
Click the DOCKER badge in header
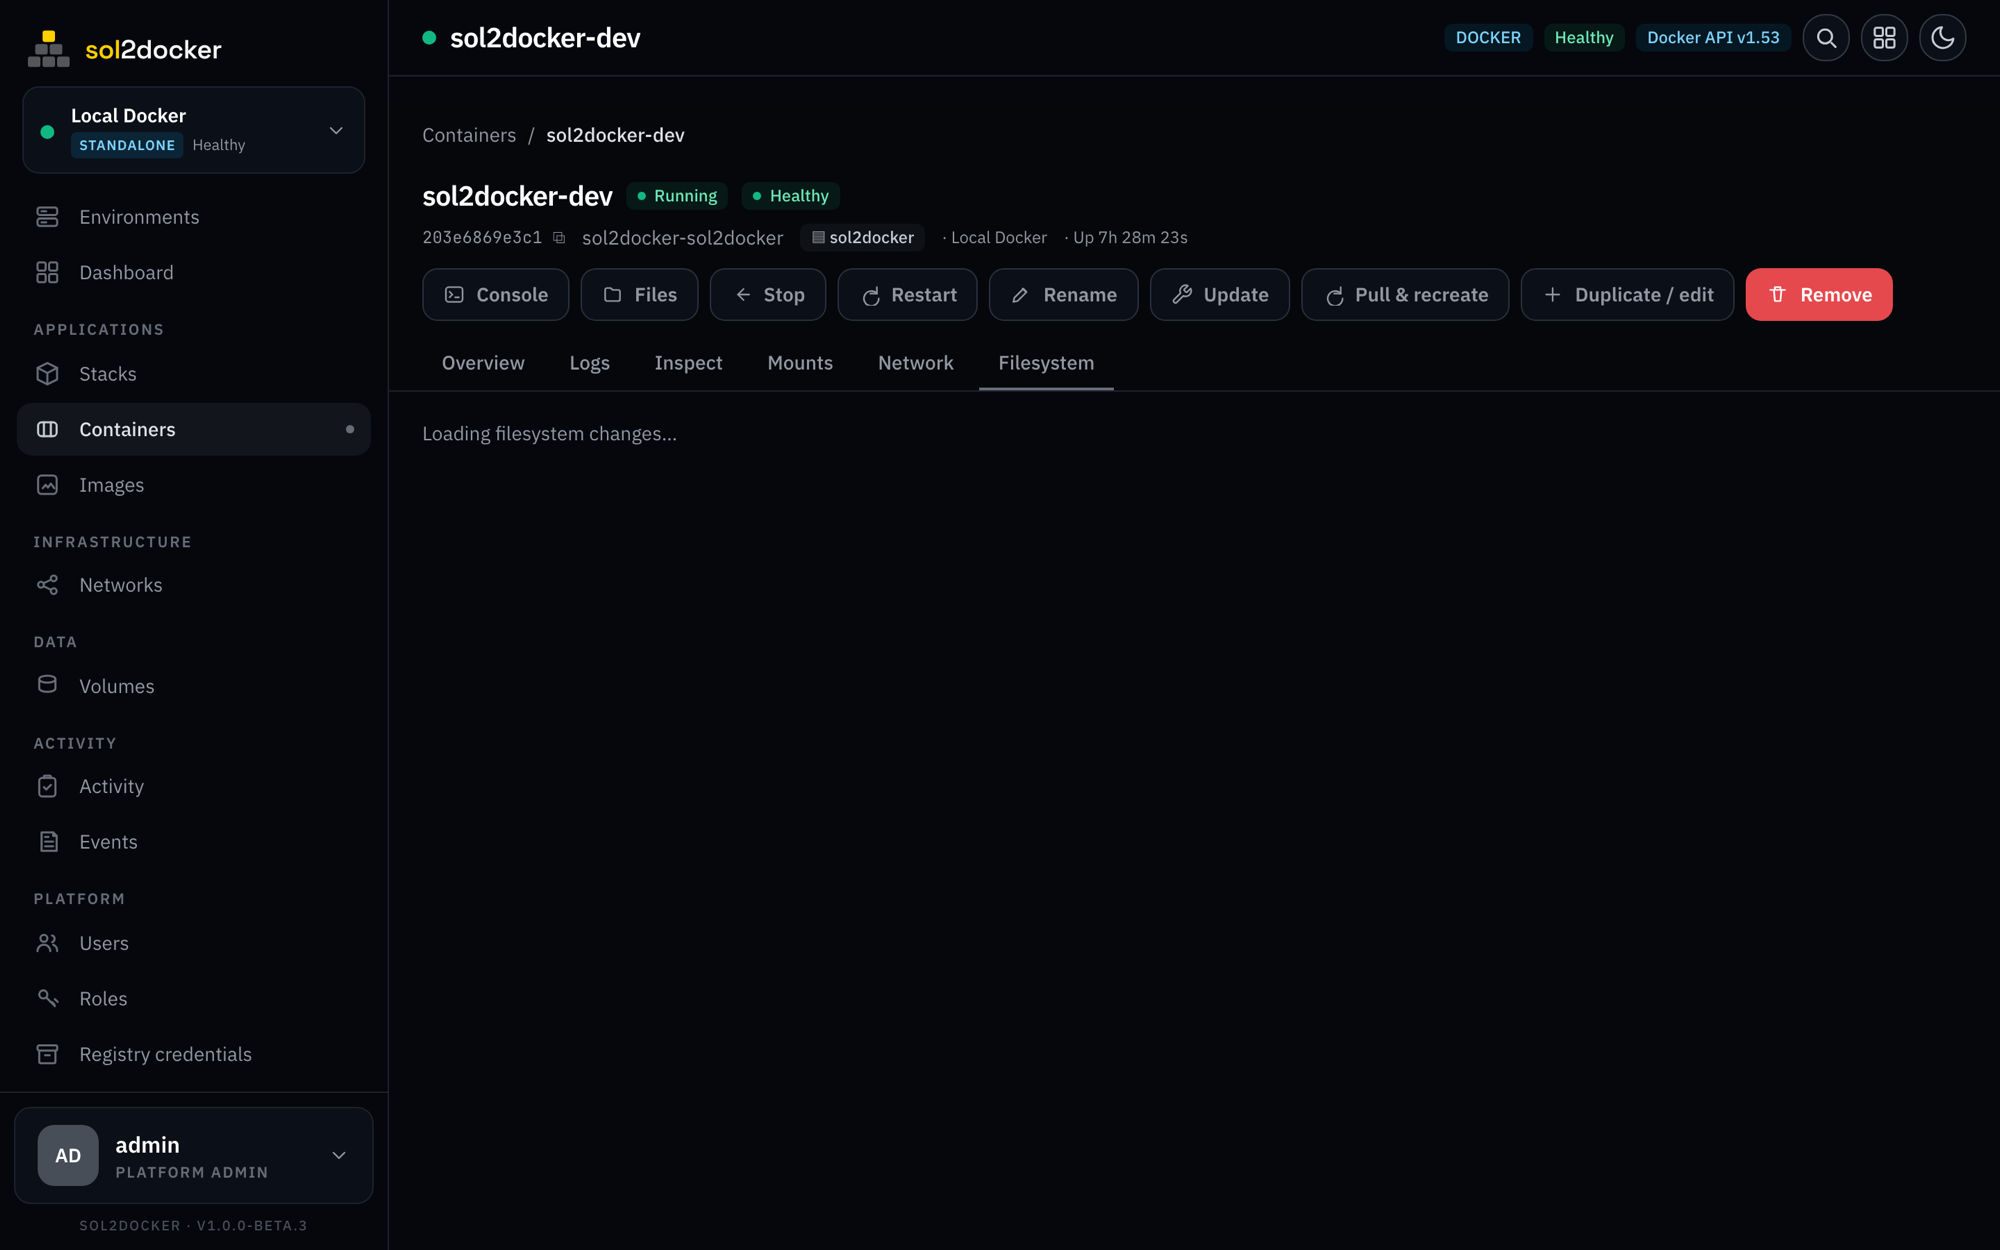(1487, 38)
